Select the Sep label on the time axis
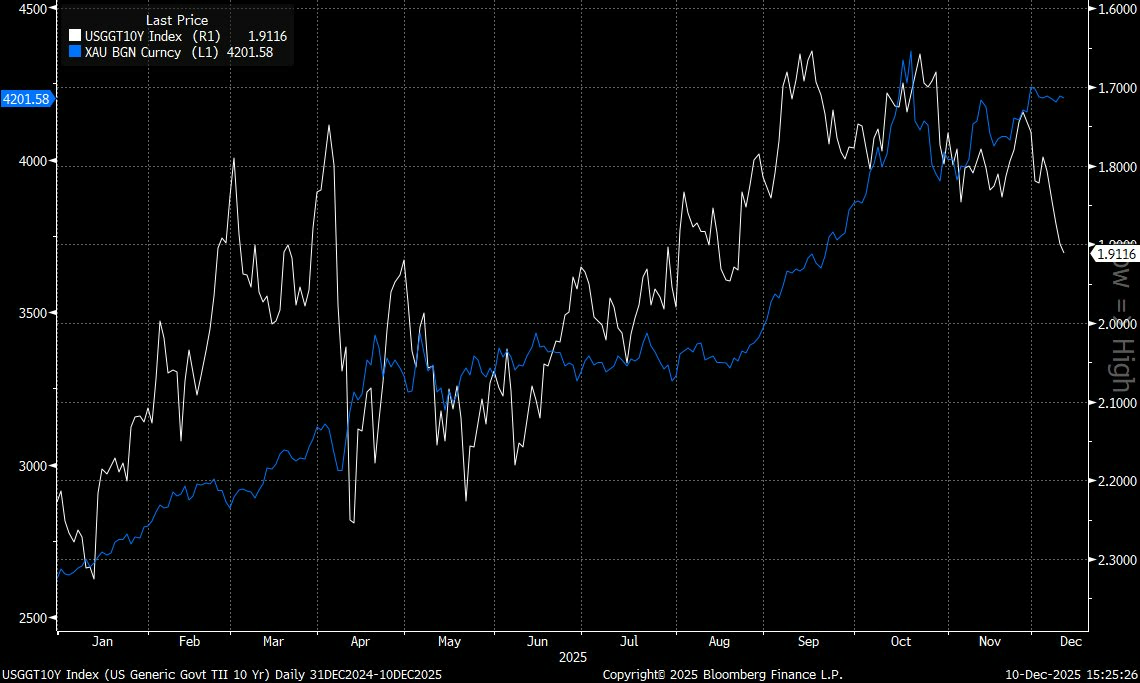 808,641
